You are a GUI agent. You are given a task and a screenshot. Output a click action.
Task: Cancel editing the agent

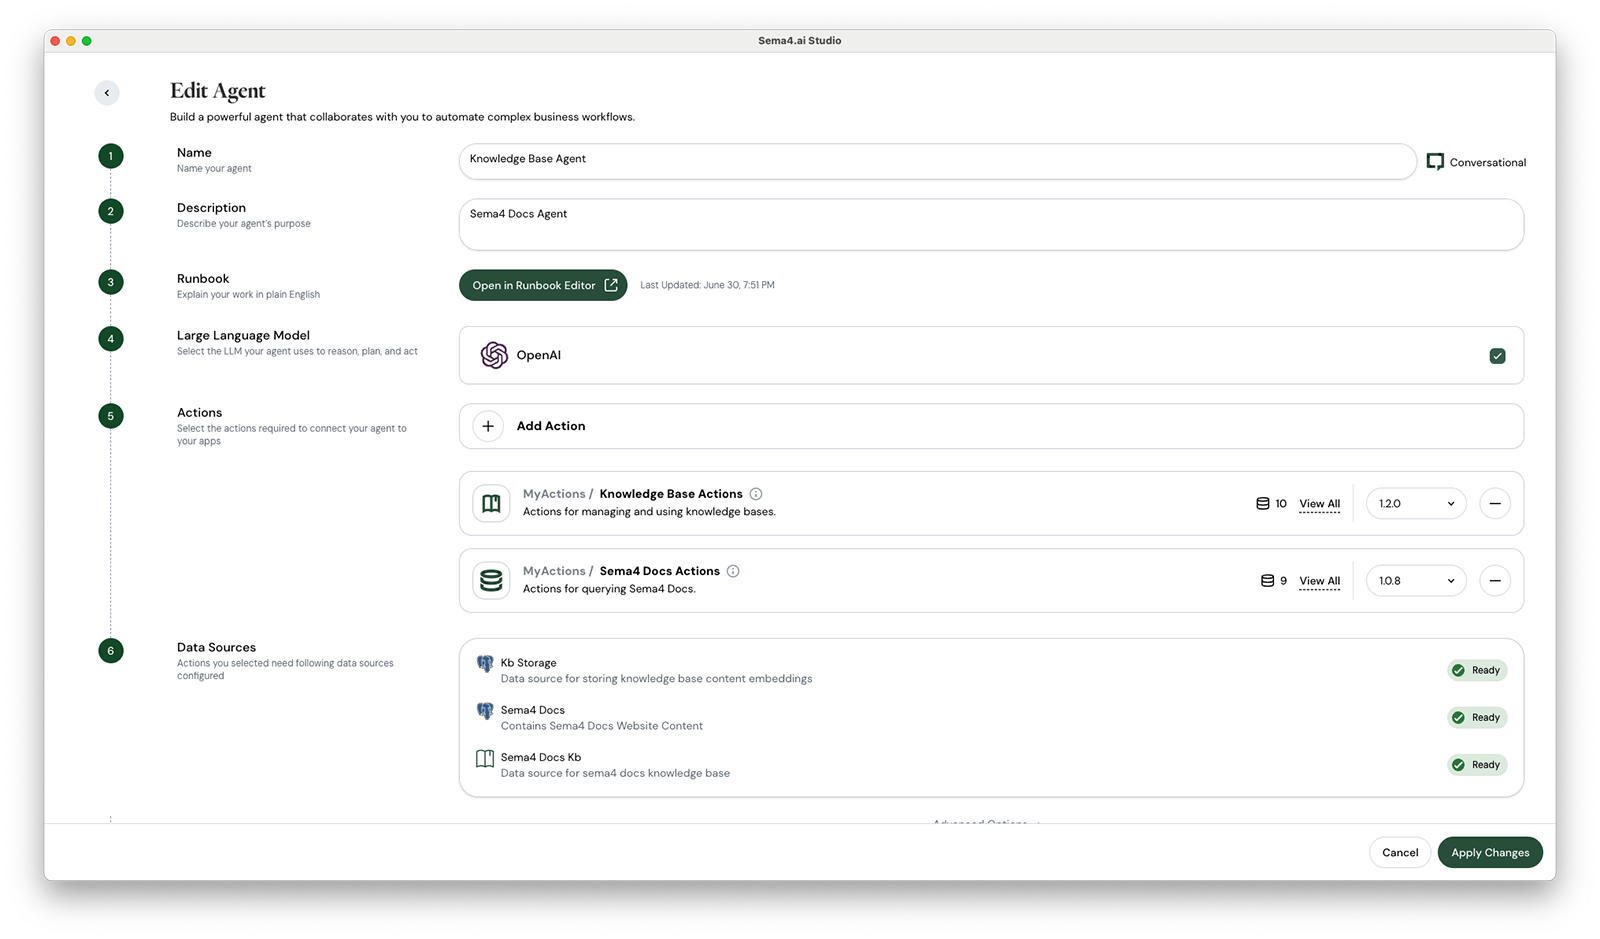click(x=1399, y=853)
